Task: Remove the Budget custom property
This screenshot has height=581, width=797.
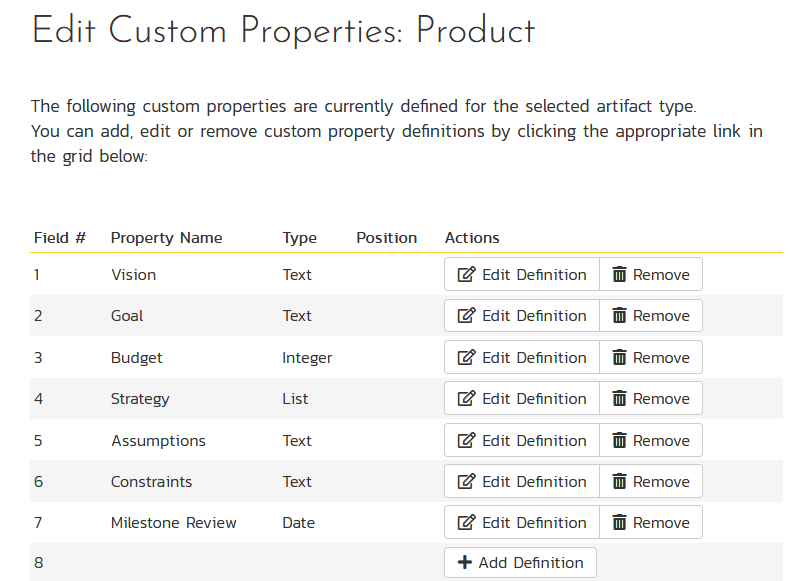Action: (651, 358)
